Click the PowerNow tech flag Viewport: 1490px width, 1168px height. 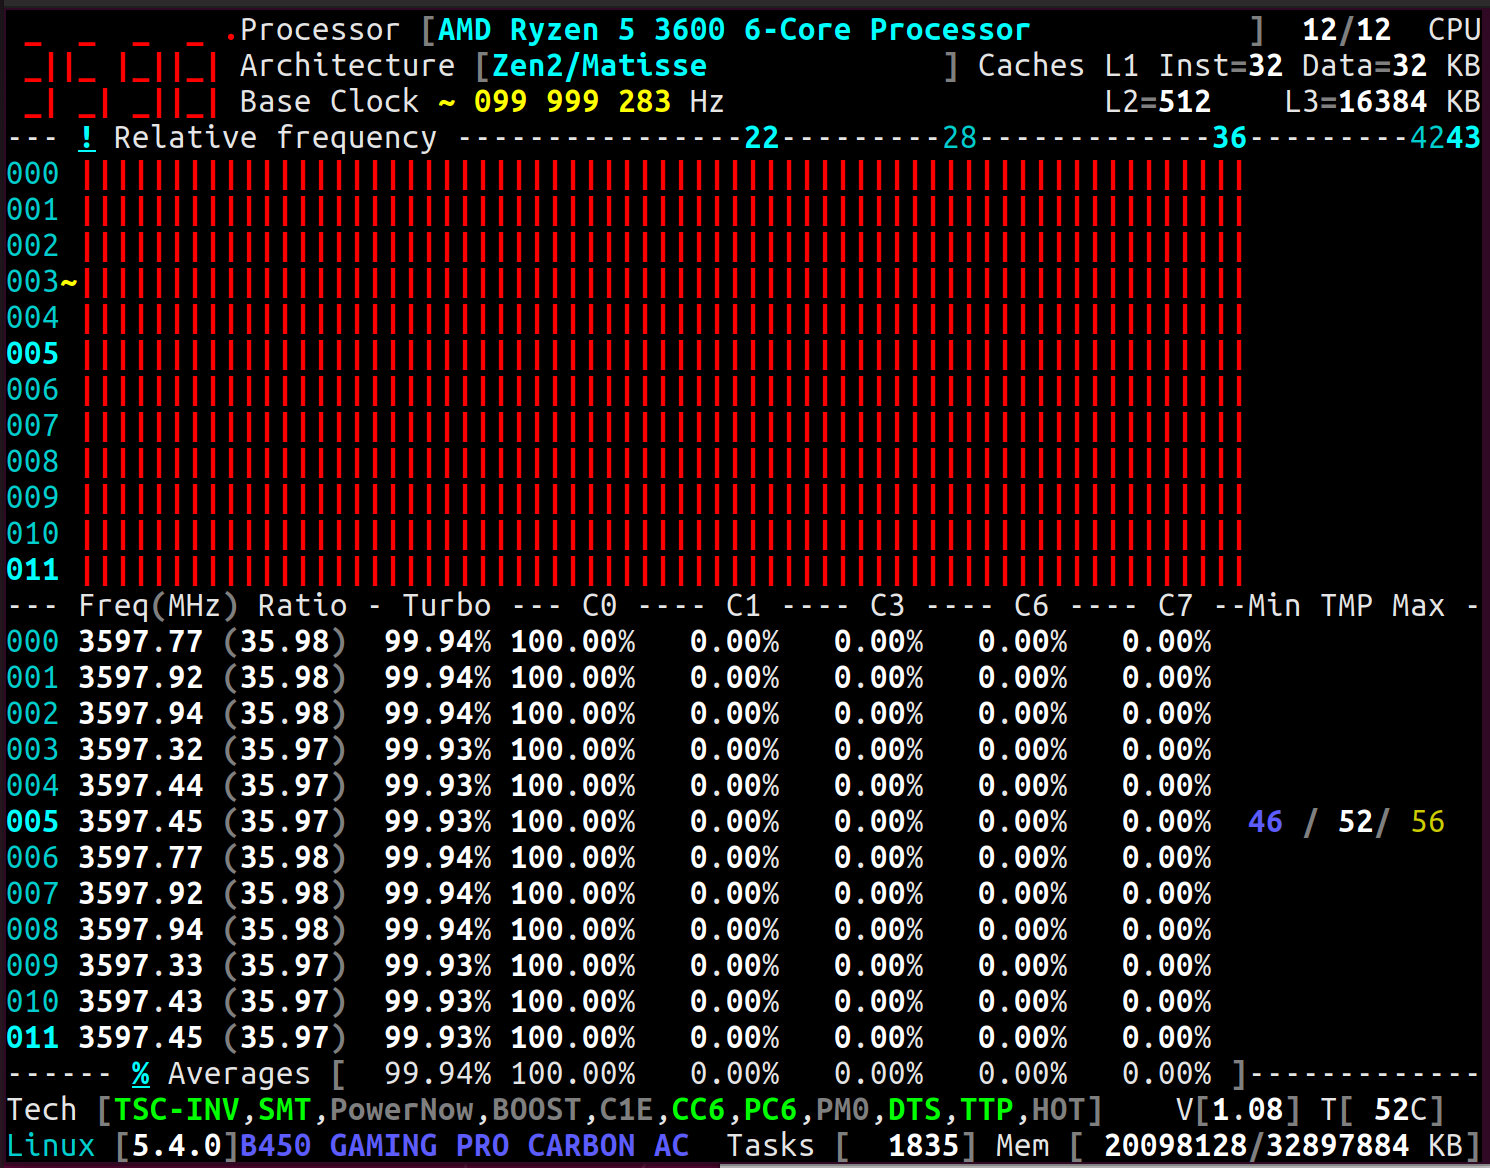click(401, 1110)
